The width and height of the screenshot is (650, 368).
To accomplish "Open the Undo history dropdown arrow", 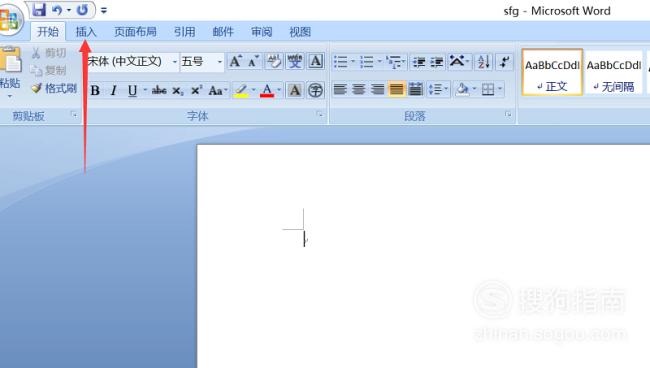I will click(69, 10).
